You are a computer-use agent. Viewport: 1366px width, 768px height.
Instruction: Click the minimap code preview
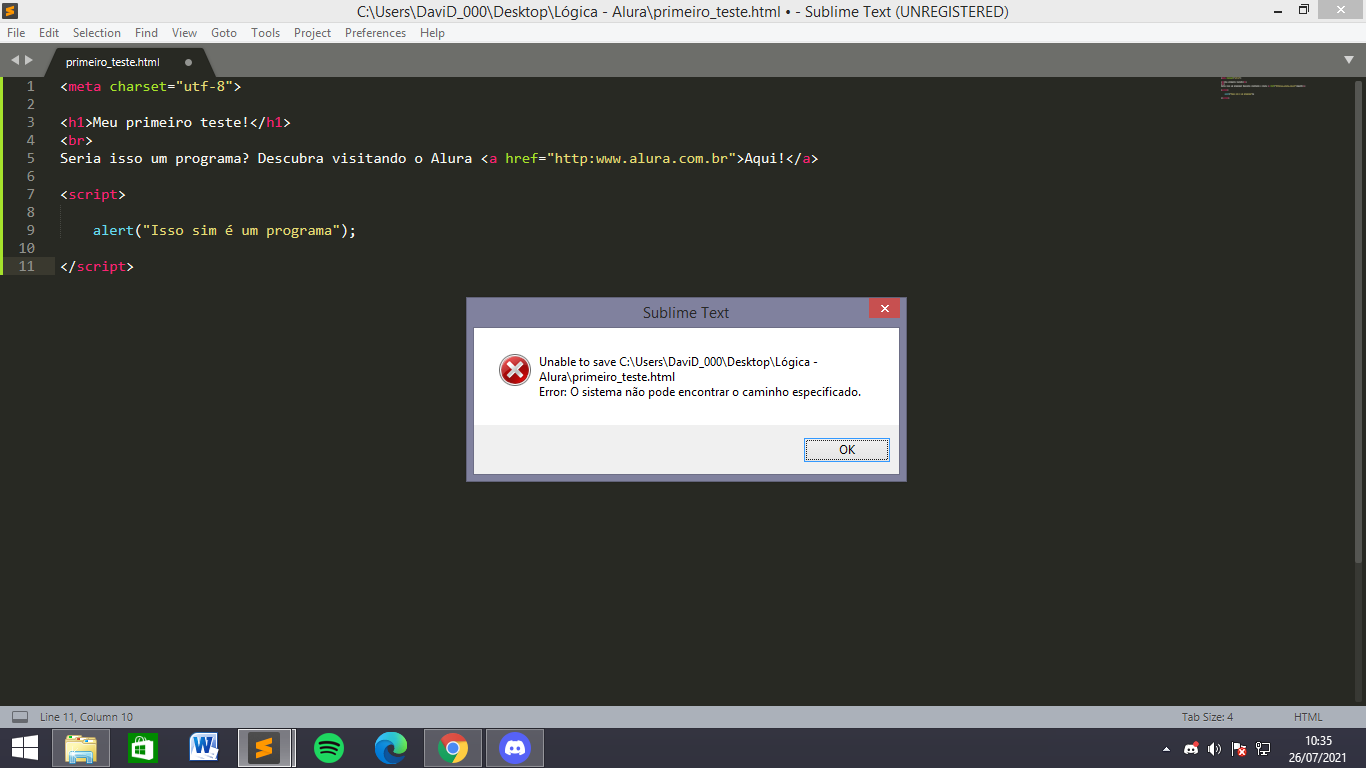1262,88
